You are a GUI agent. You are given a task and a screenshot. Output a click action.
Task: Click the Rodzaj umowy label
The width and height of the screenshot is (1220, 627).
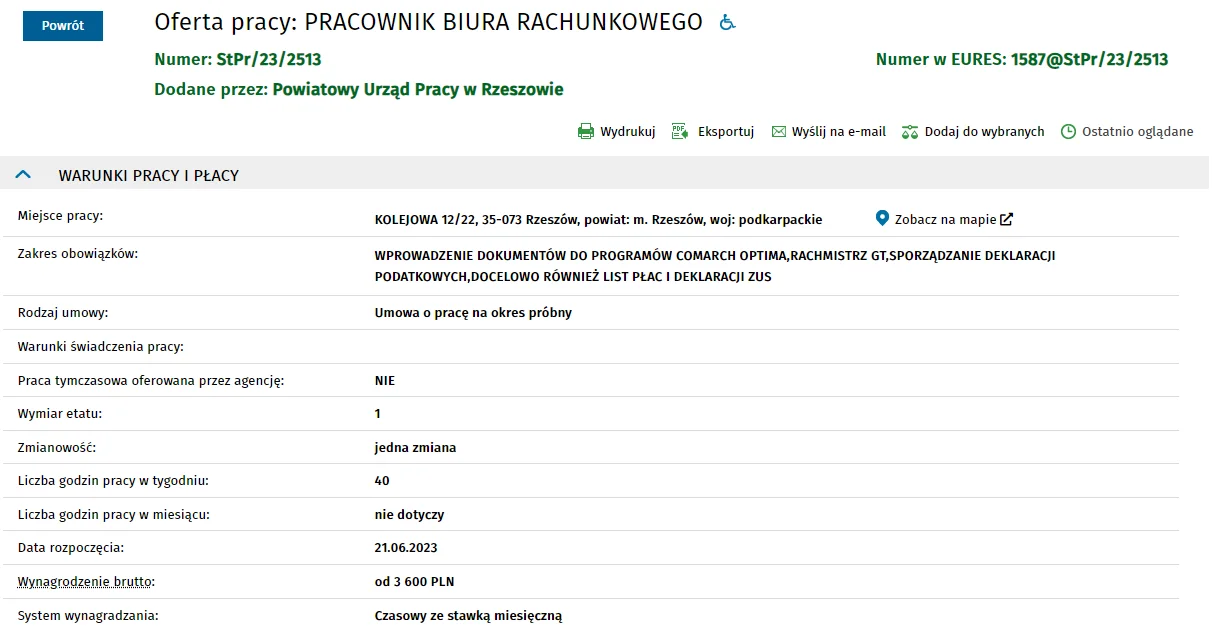(x=63, y=313)
